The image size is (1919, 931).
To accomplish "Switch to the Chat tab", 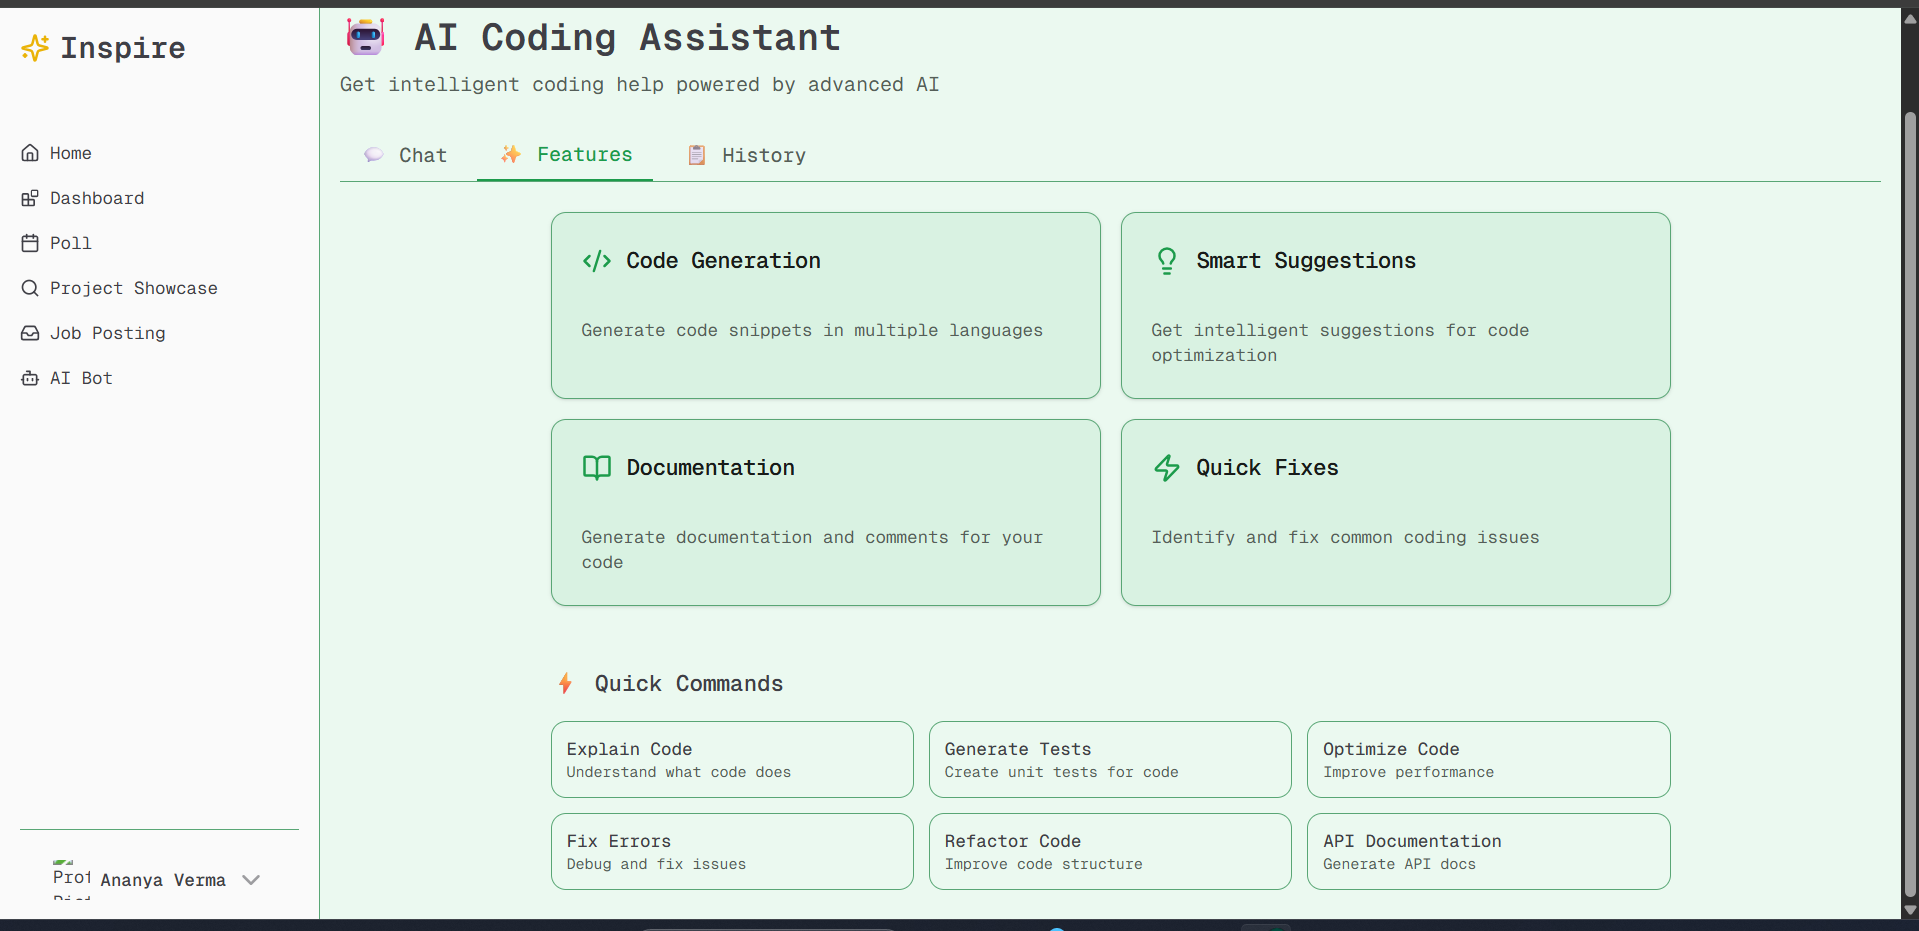I will pos(422,155).
